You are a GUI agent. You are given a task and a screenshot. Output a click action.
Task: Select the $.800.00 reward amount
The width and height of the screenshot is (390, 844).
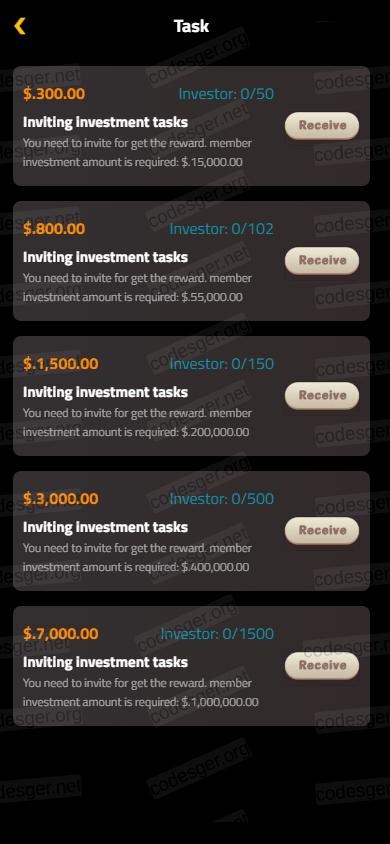pos(54,229)
